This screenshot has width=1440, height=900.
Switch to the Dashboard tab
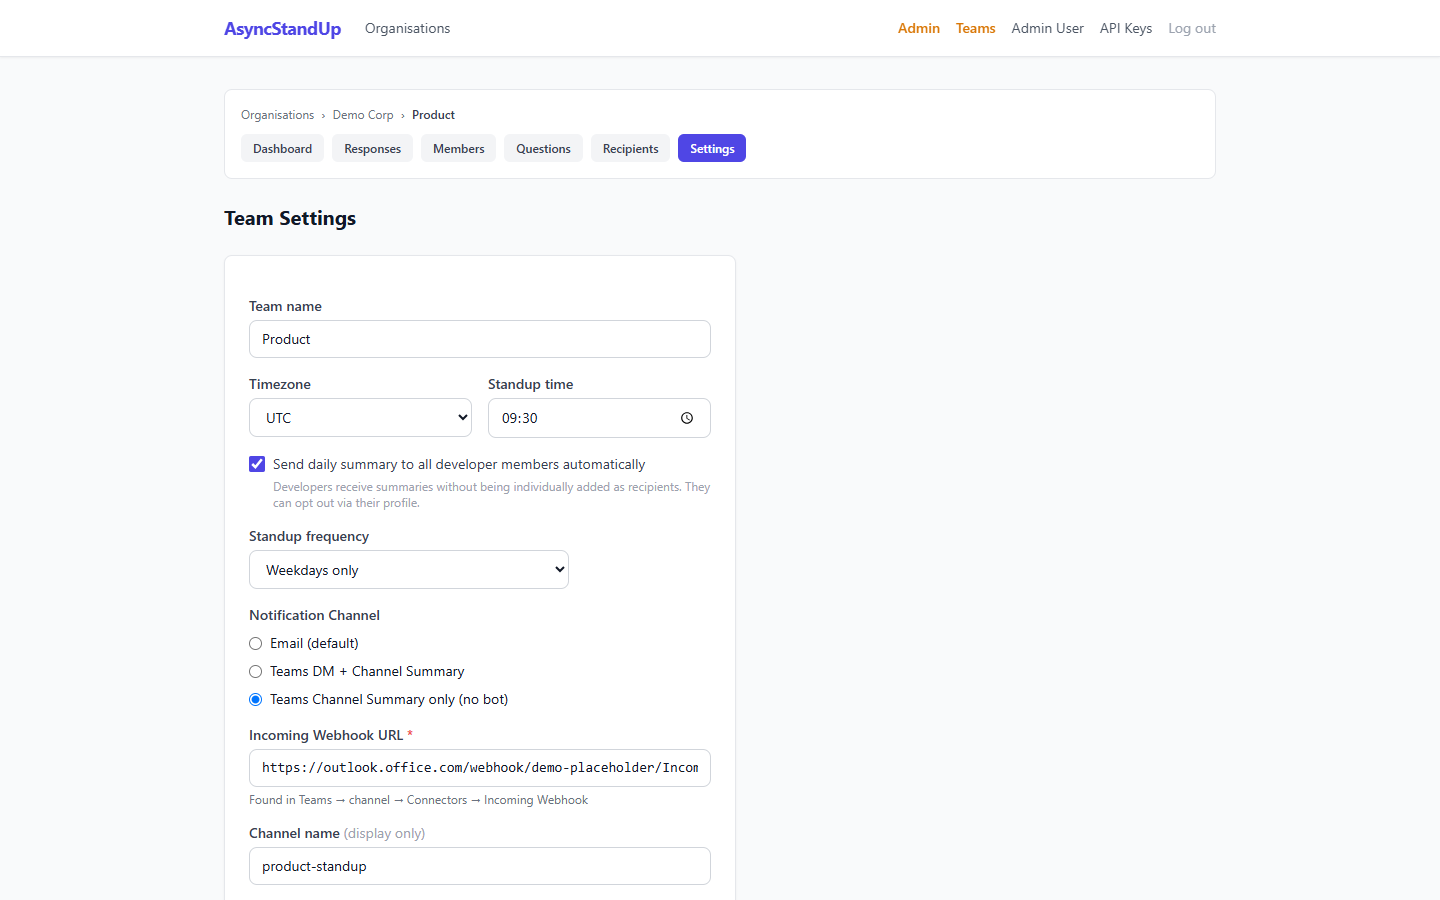click(x=282, y=148)
